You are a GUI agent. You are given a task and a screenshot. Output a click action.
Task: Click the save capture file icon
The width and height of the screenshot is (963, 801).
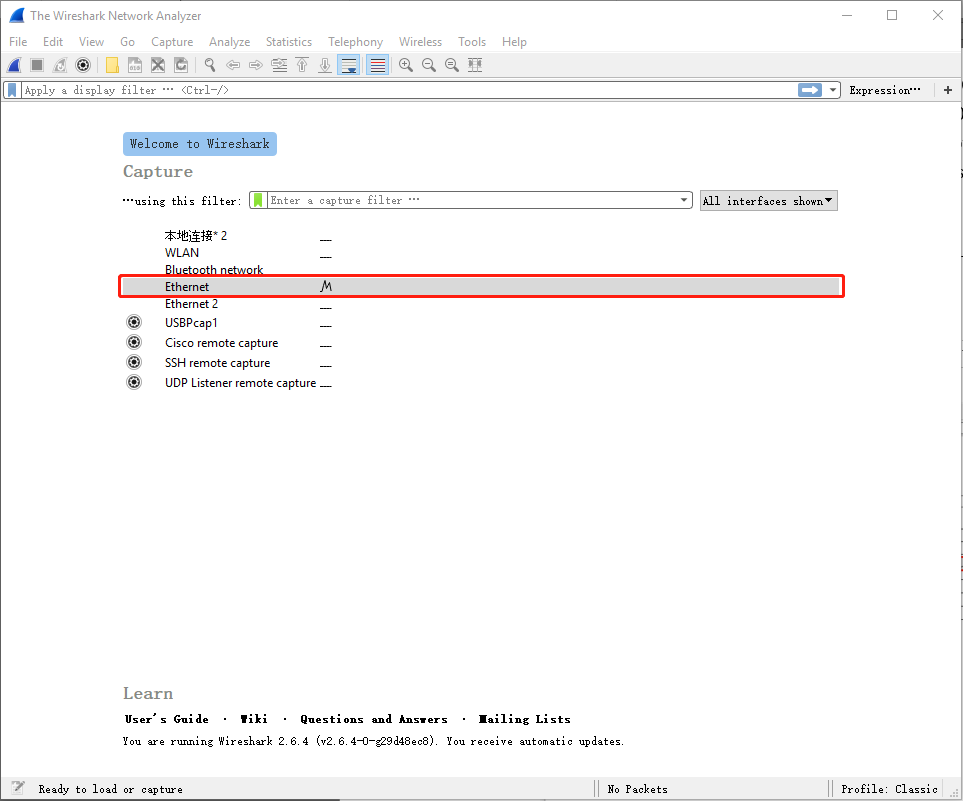point(135,65)
